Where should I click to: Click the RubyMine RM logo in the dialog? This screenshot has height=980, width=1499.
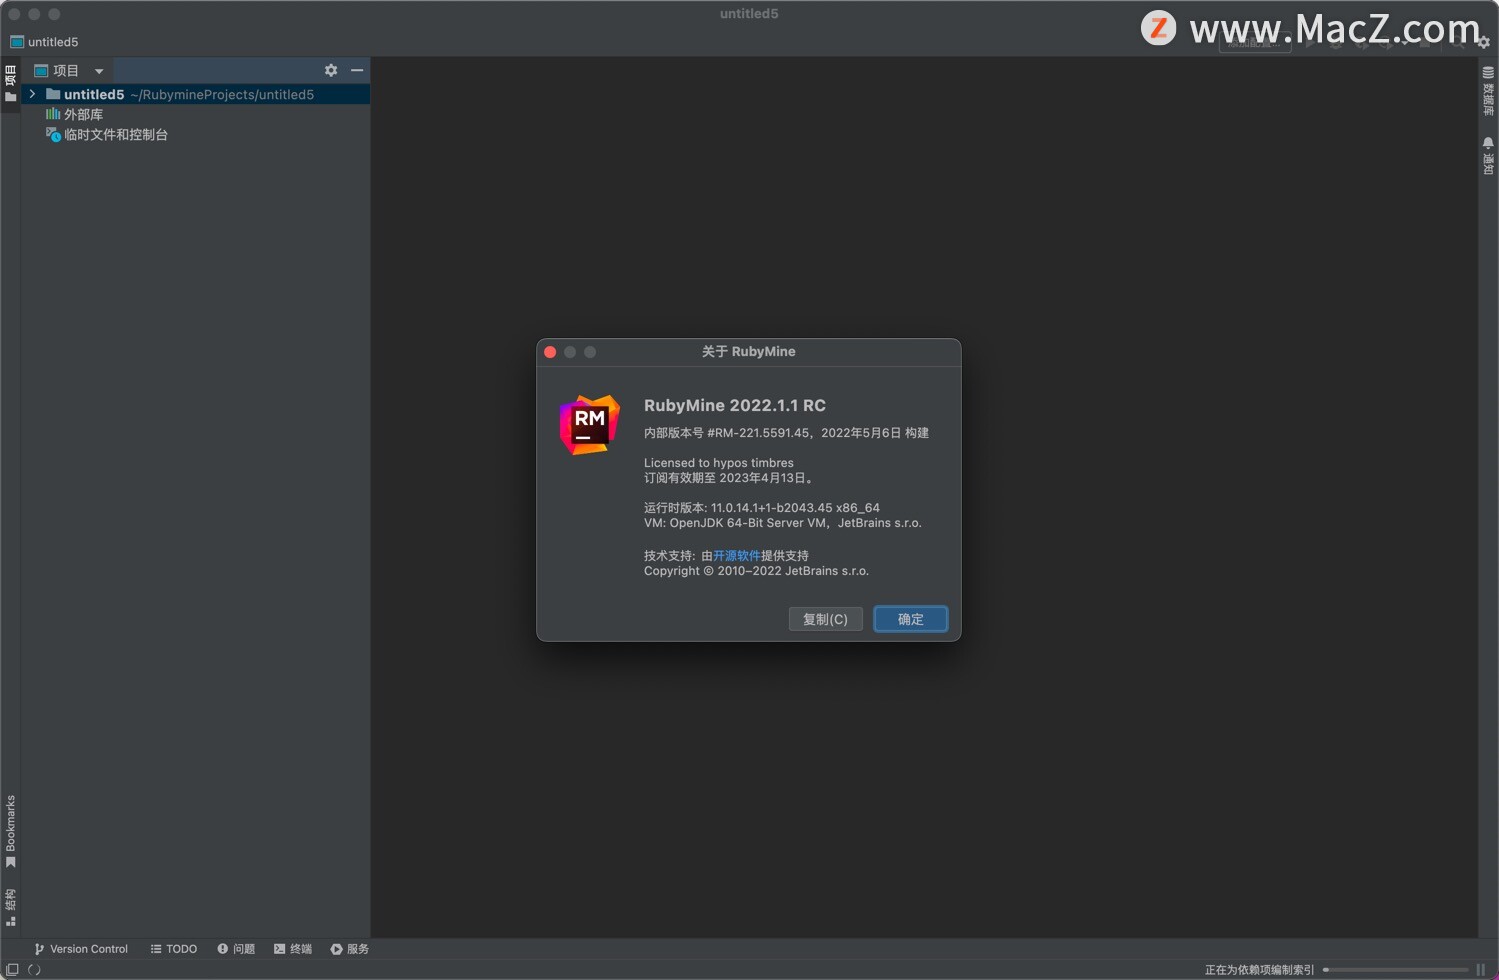click(x=589, y=425)
